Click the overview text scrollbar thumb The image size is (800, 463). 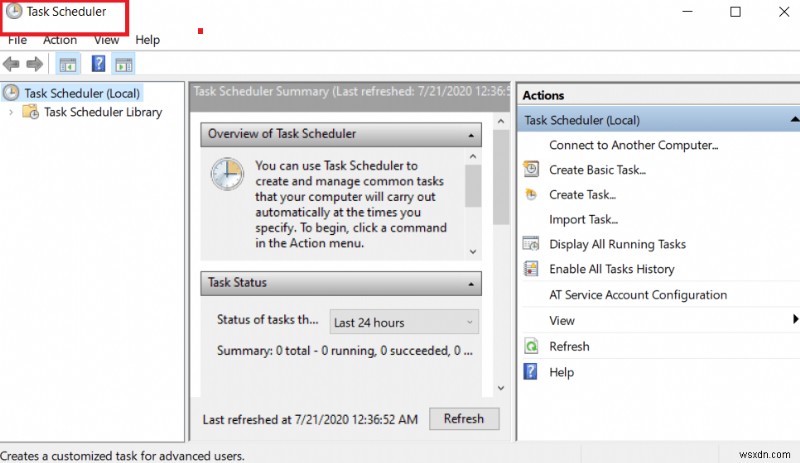473,186
